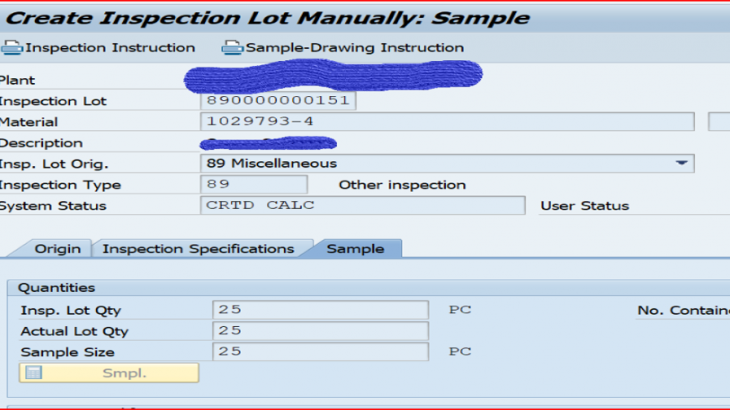Viewport: 730px width, 410px height.
Task: Click the Inspection Type field showing 89
Action: [x=254, y=184]
